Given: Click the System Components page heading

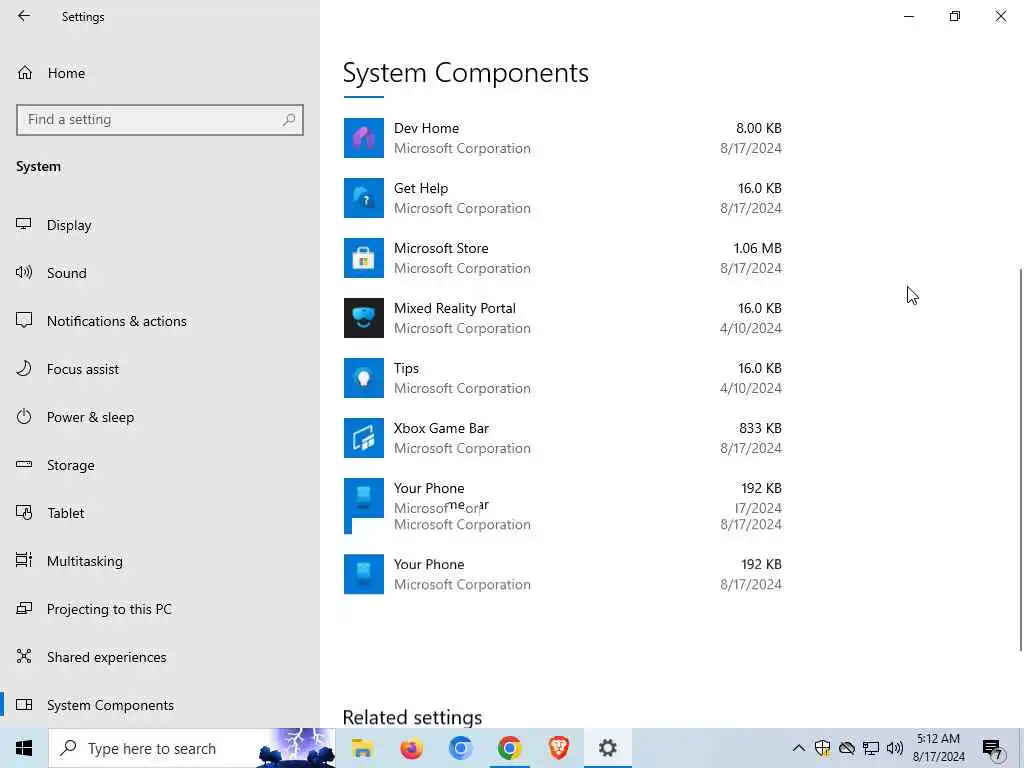Looking at the screenshot, I should (x=466, y=72).
